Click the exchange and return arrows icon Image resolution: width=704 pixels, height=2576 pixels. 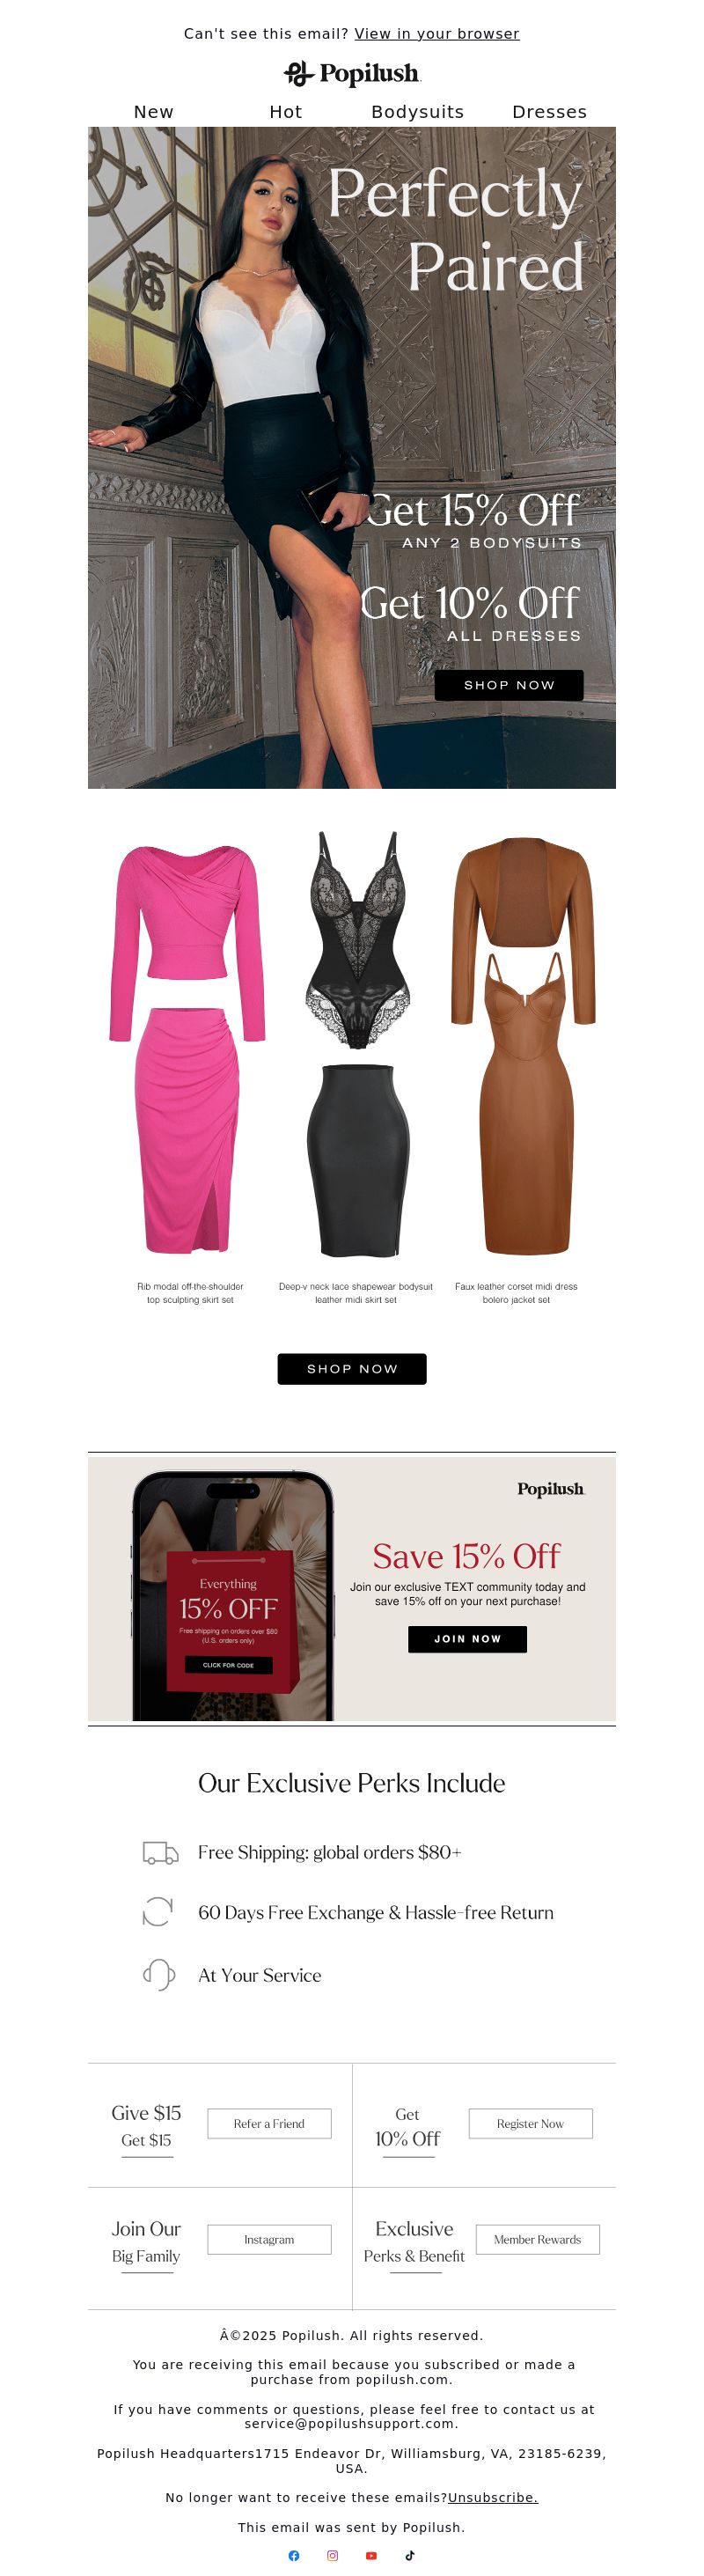point(158,1912)
